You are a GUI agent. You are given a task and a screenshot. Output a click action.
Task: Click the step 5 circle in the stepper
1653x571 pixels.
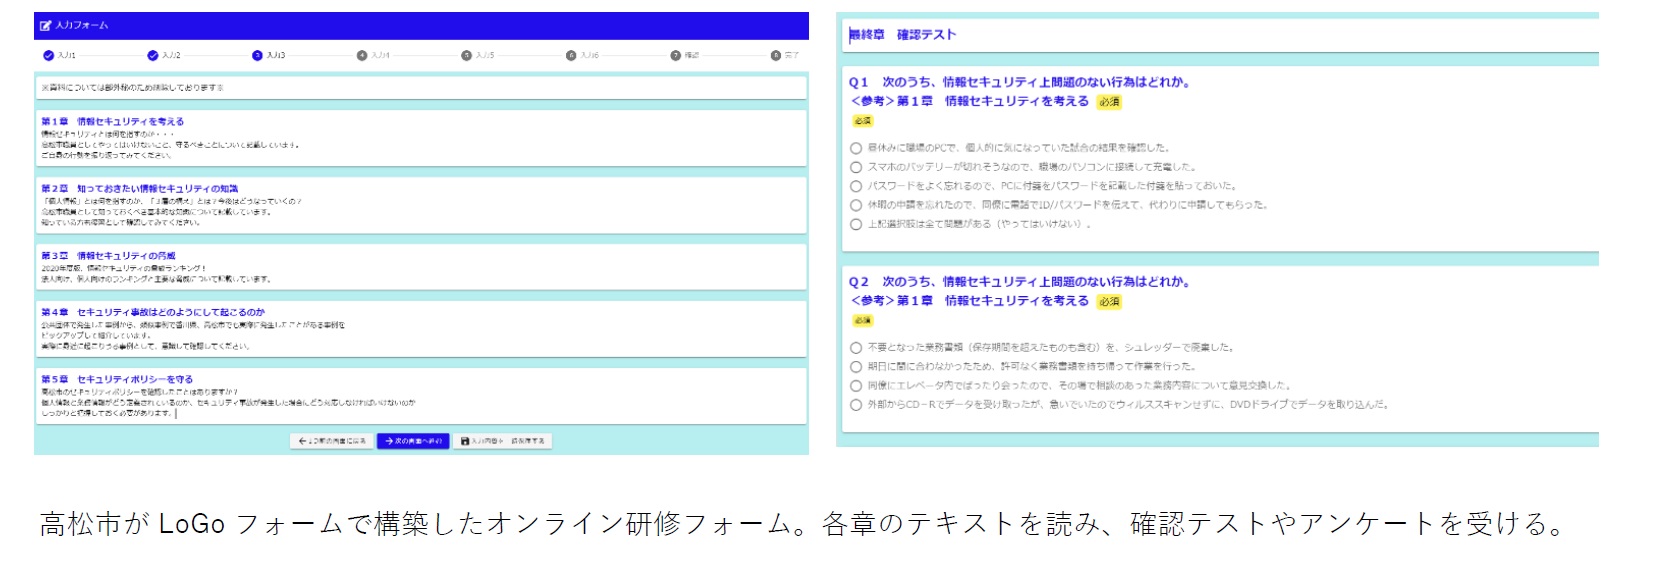point(466,55)
